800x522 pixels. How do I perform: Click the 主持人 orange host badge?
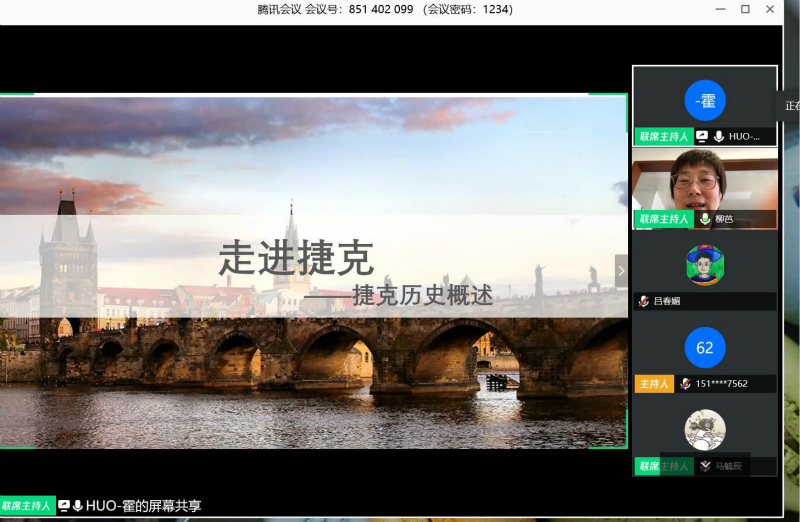(x=653, y=384)
